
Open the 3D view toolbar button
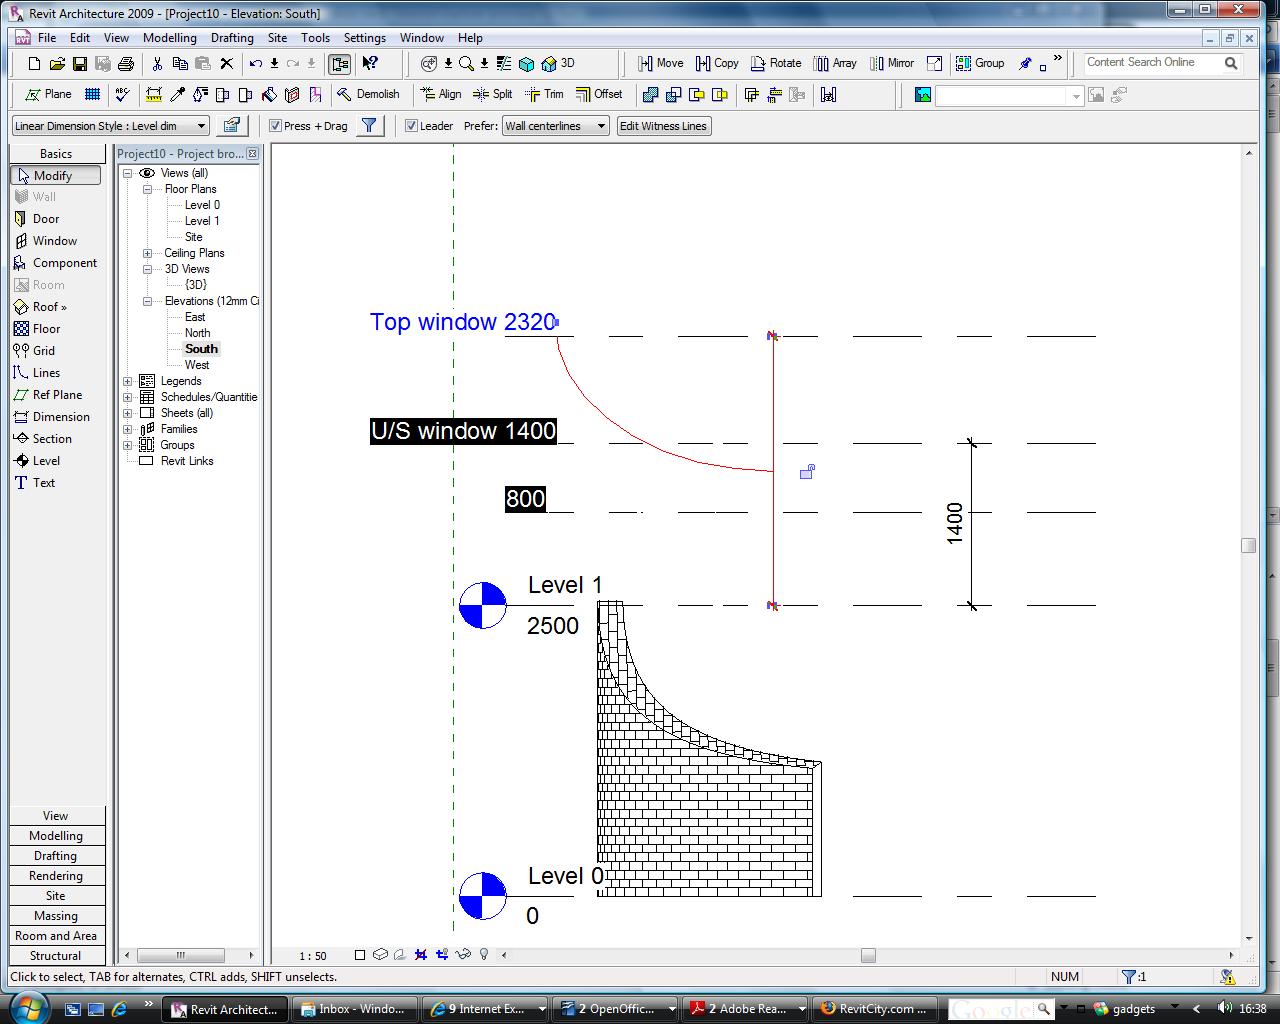pos(558,63)
